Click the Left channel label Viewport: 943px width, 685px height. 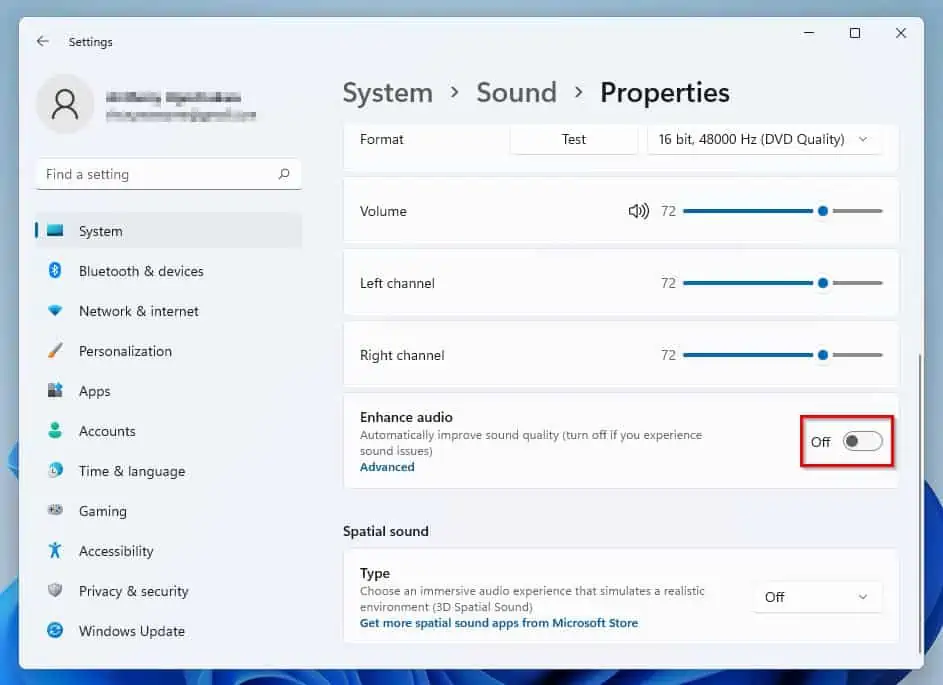[397, 283]
